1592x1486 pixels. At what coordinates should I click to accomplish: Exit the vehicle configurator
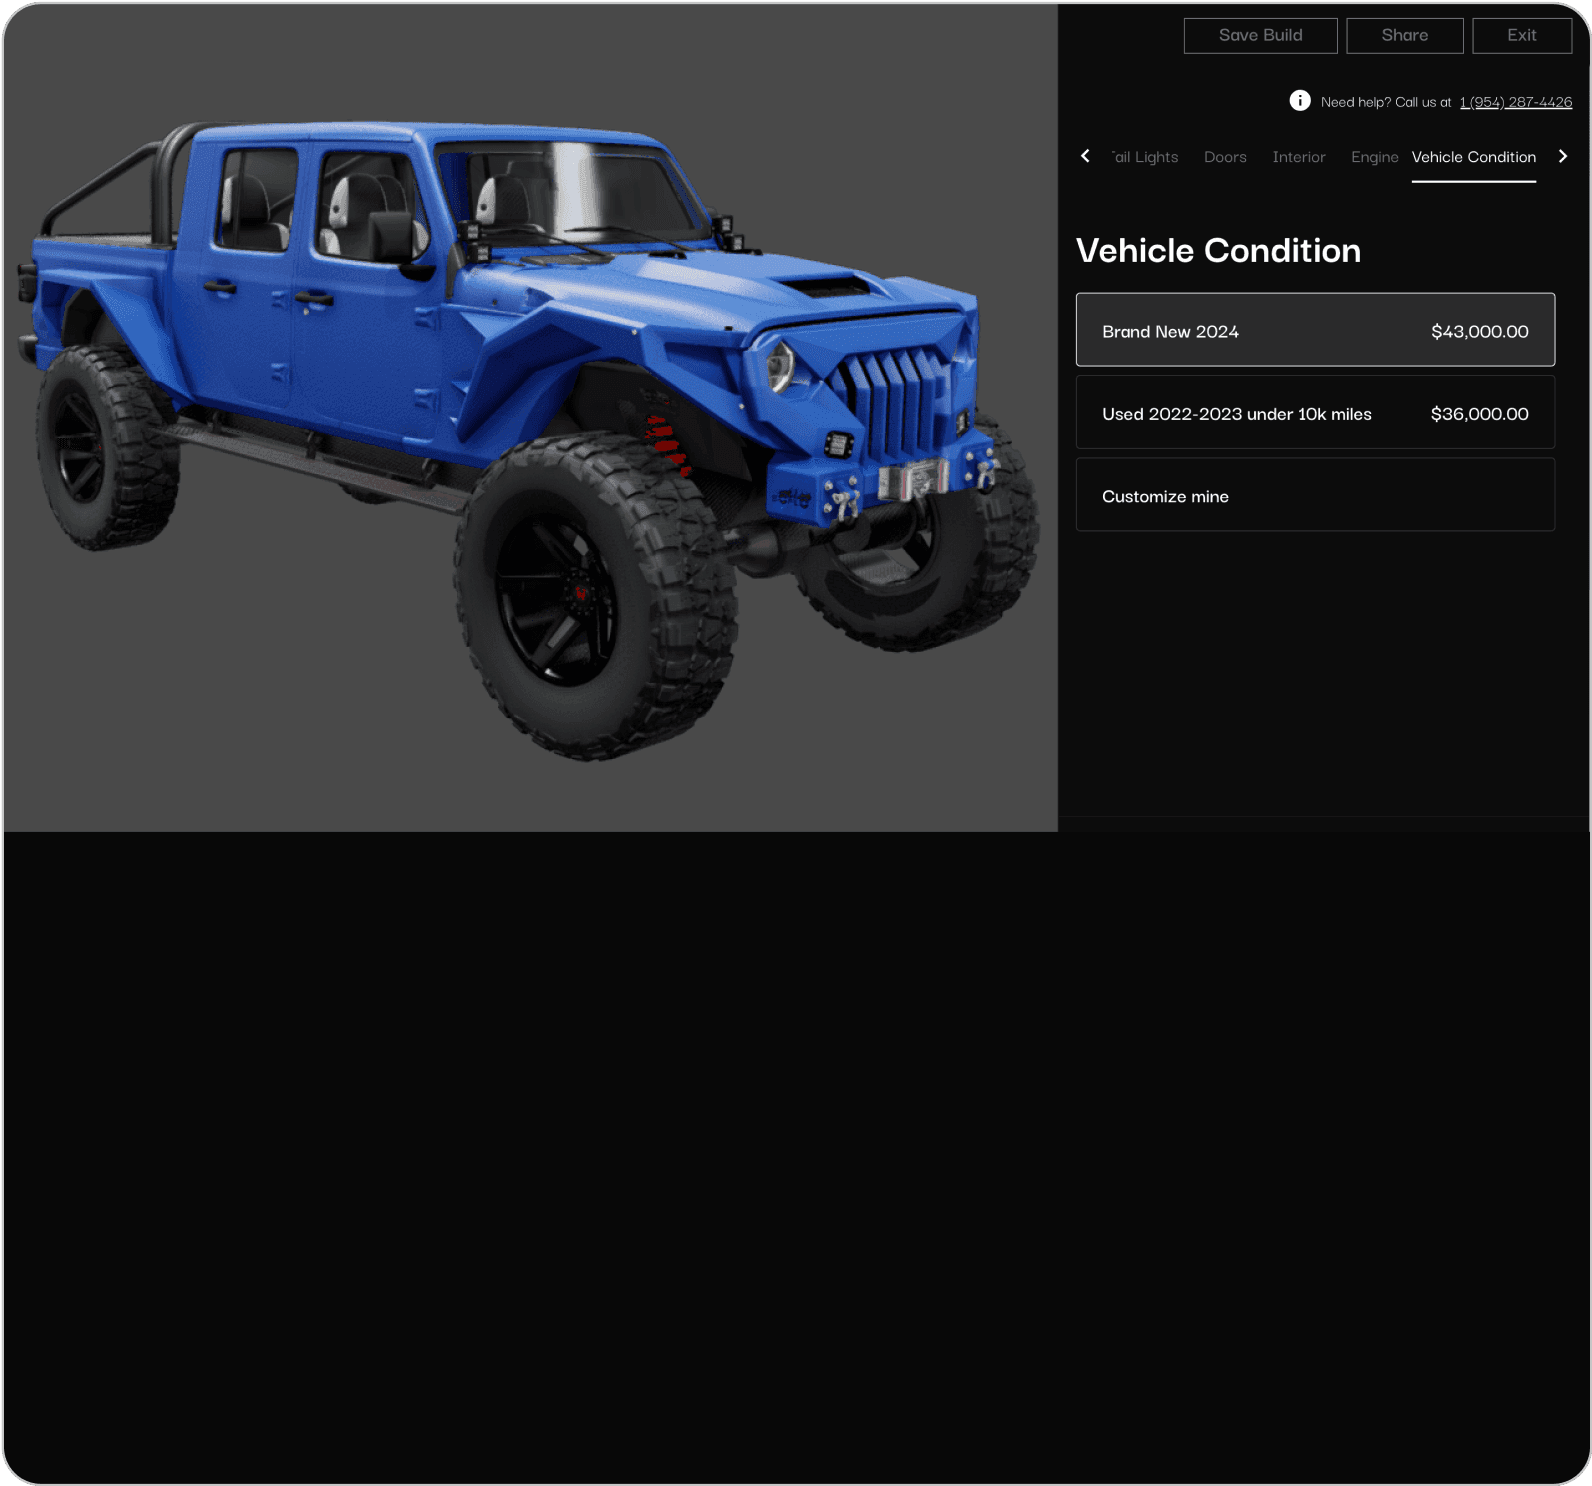coord(1521,35)
